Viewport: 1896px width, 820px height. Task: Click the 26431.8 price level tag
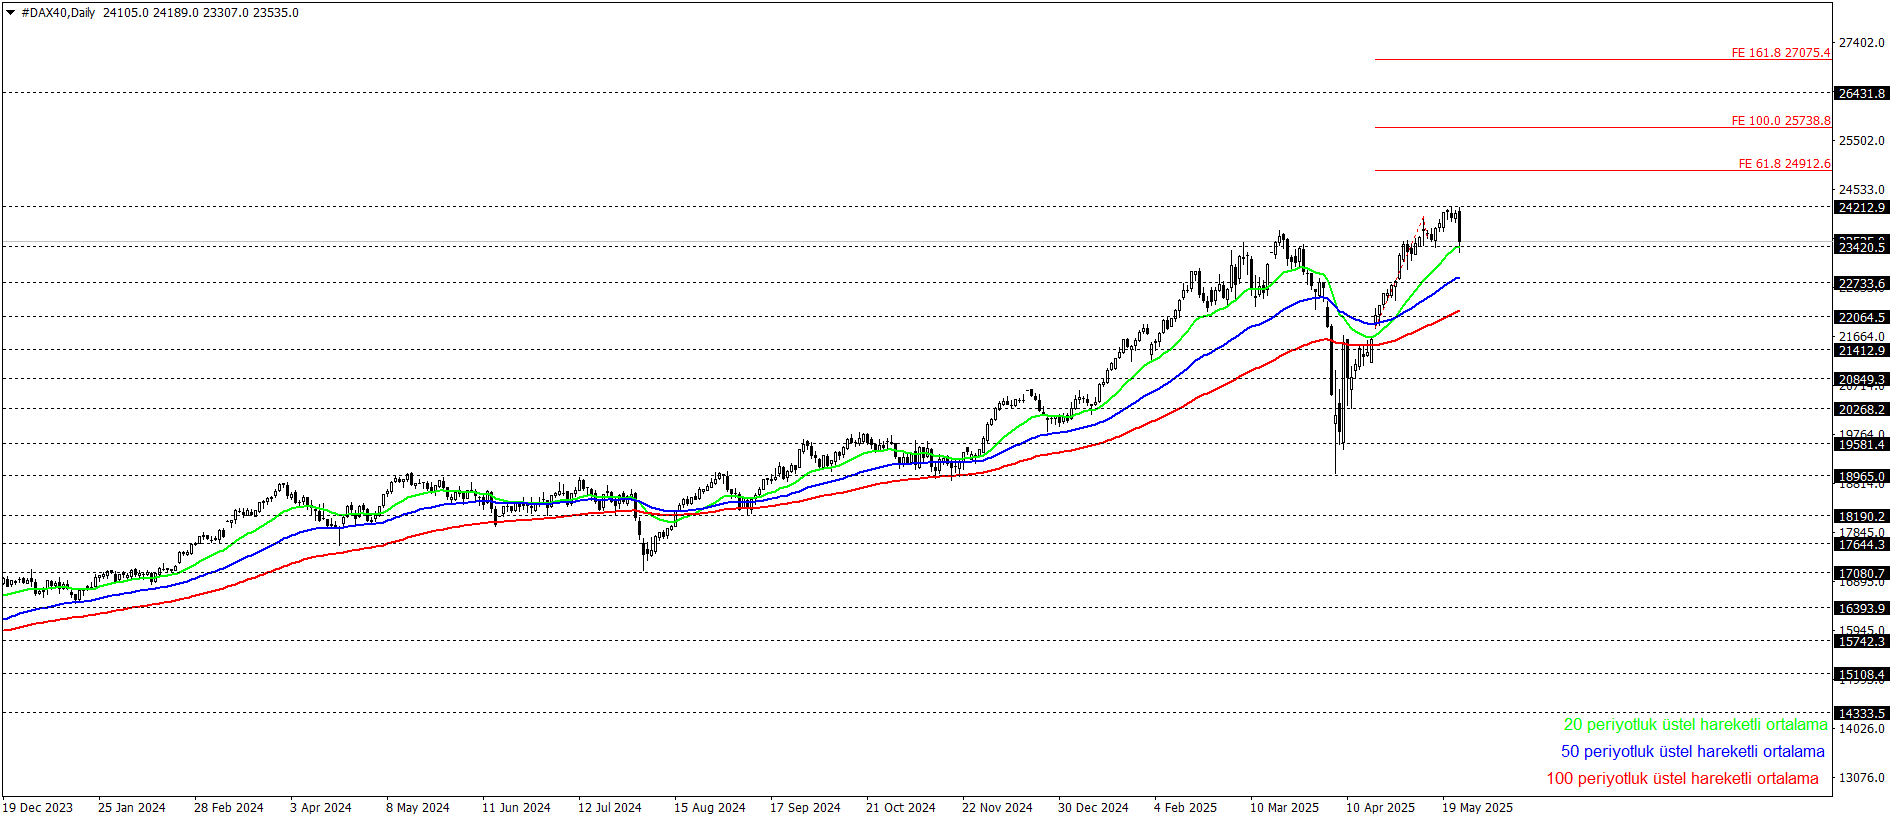[1861, 93]
